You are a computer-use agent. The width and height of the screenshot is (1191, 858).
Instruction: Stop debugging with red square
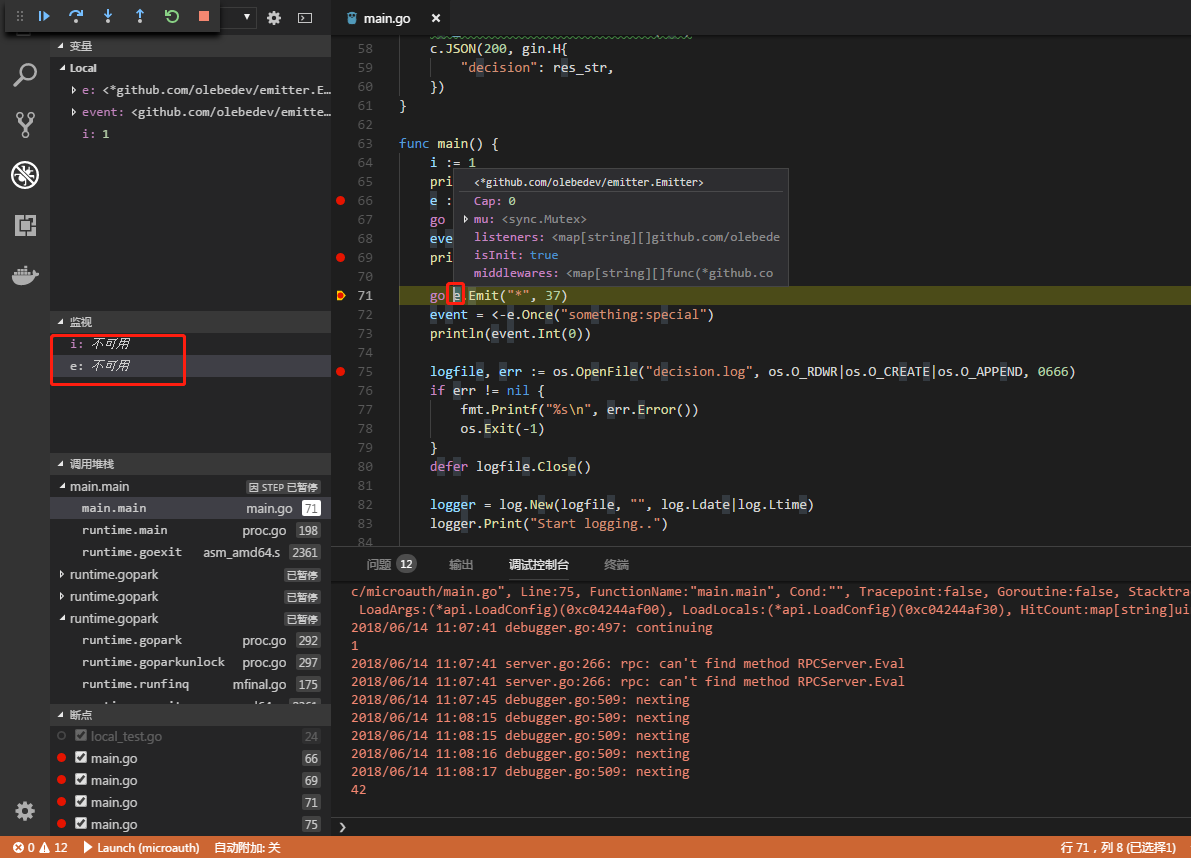(x=204, y=16)
